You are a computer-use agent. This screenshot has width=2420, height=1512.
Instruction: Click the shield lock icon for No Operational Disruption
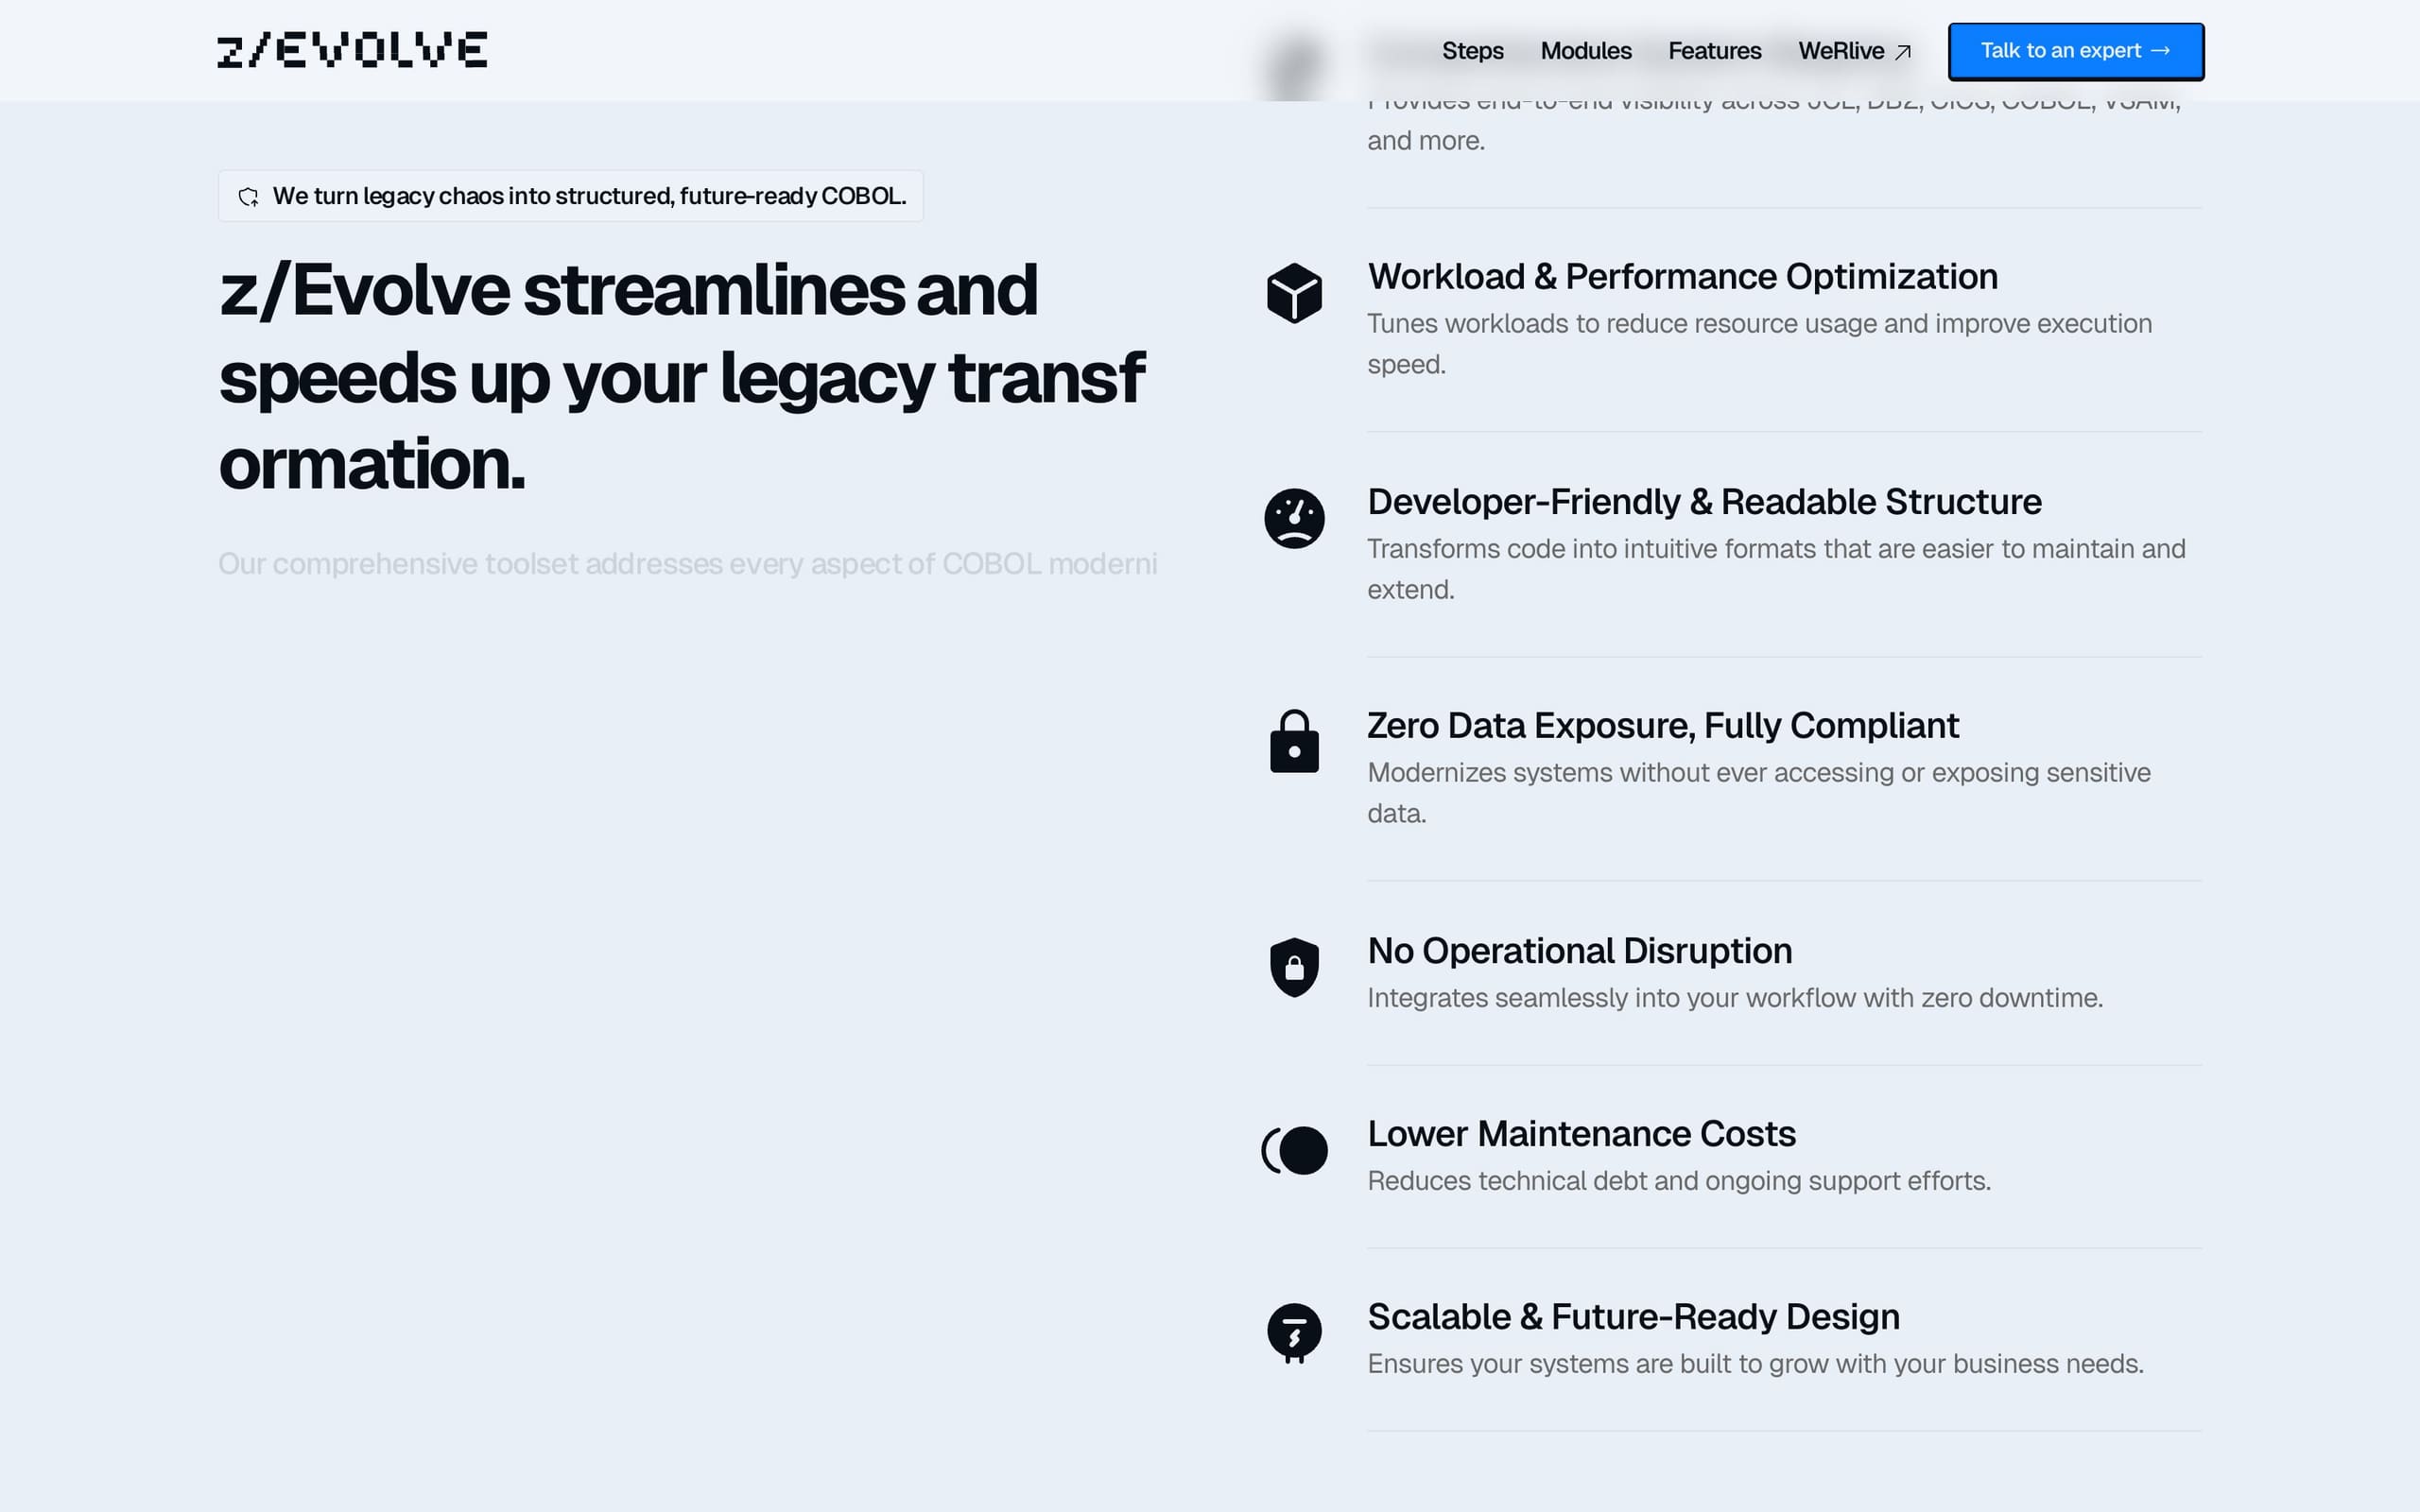1294,967
